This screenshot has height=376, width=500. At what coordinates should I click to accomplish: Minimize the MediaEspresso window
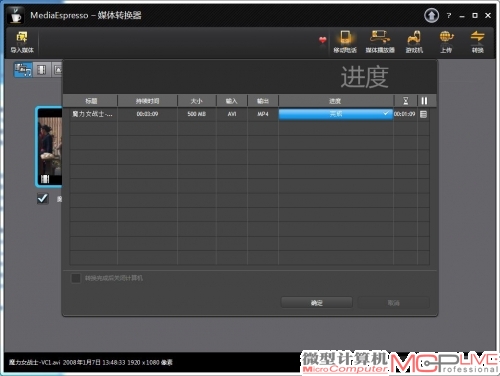462,16
